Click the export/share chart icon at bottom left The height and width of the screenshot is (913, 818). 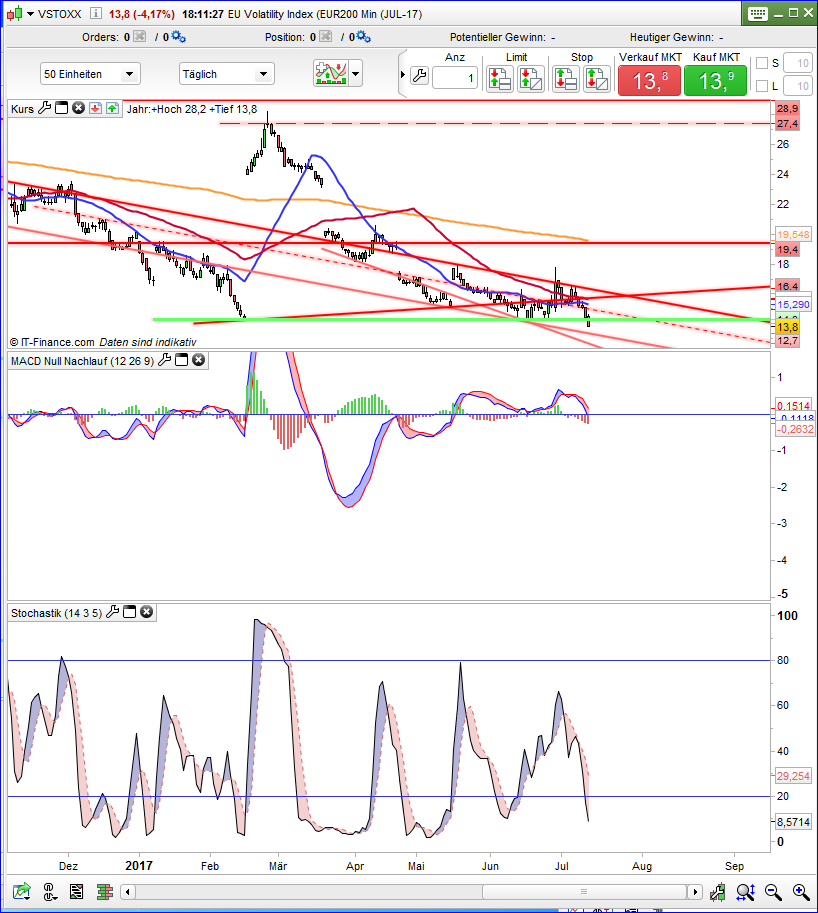22,891
